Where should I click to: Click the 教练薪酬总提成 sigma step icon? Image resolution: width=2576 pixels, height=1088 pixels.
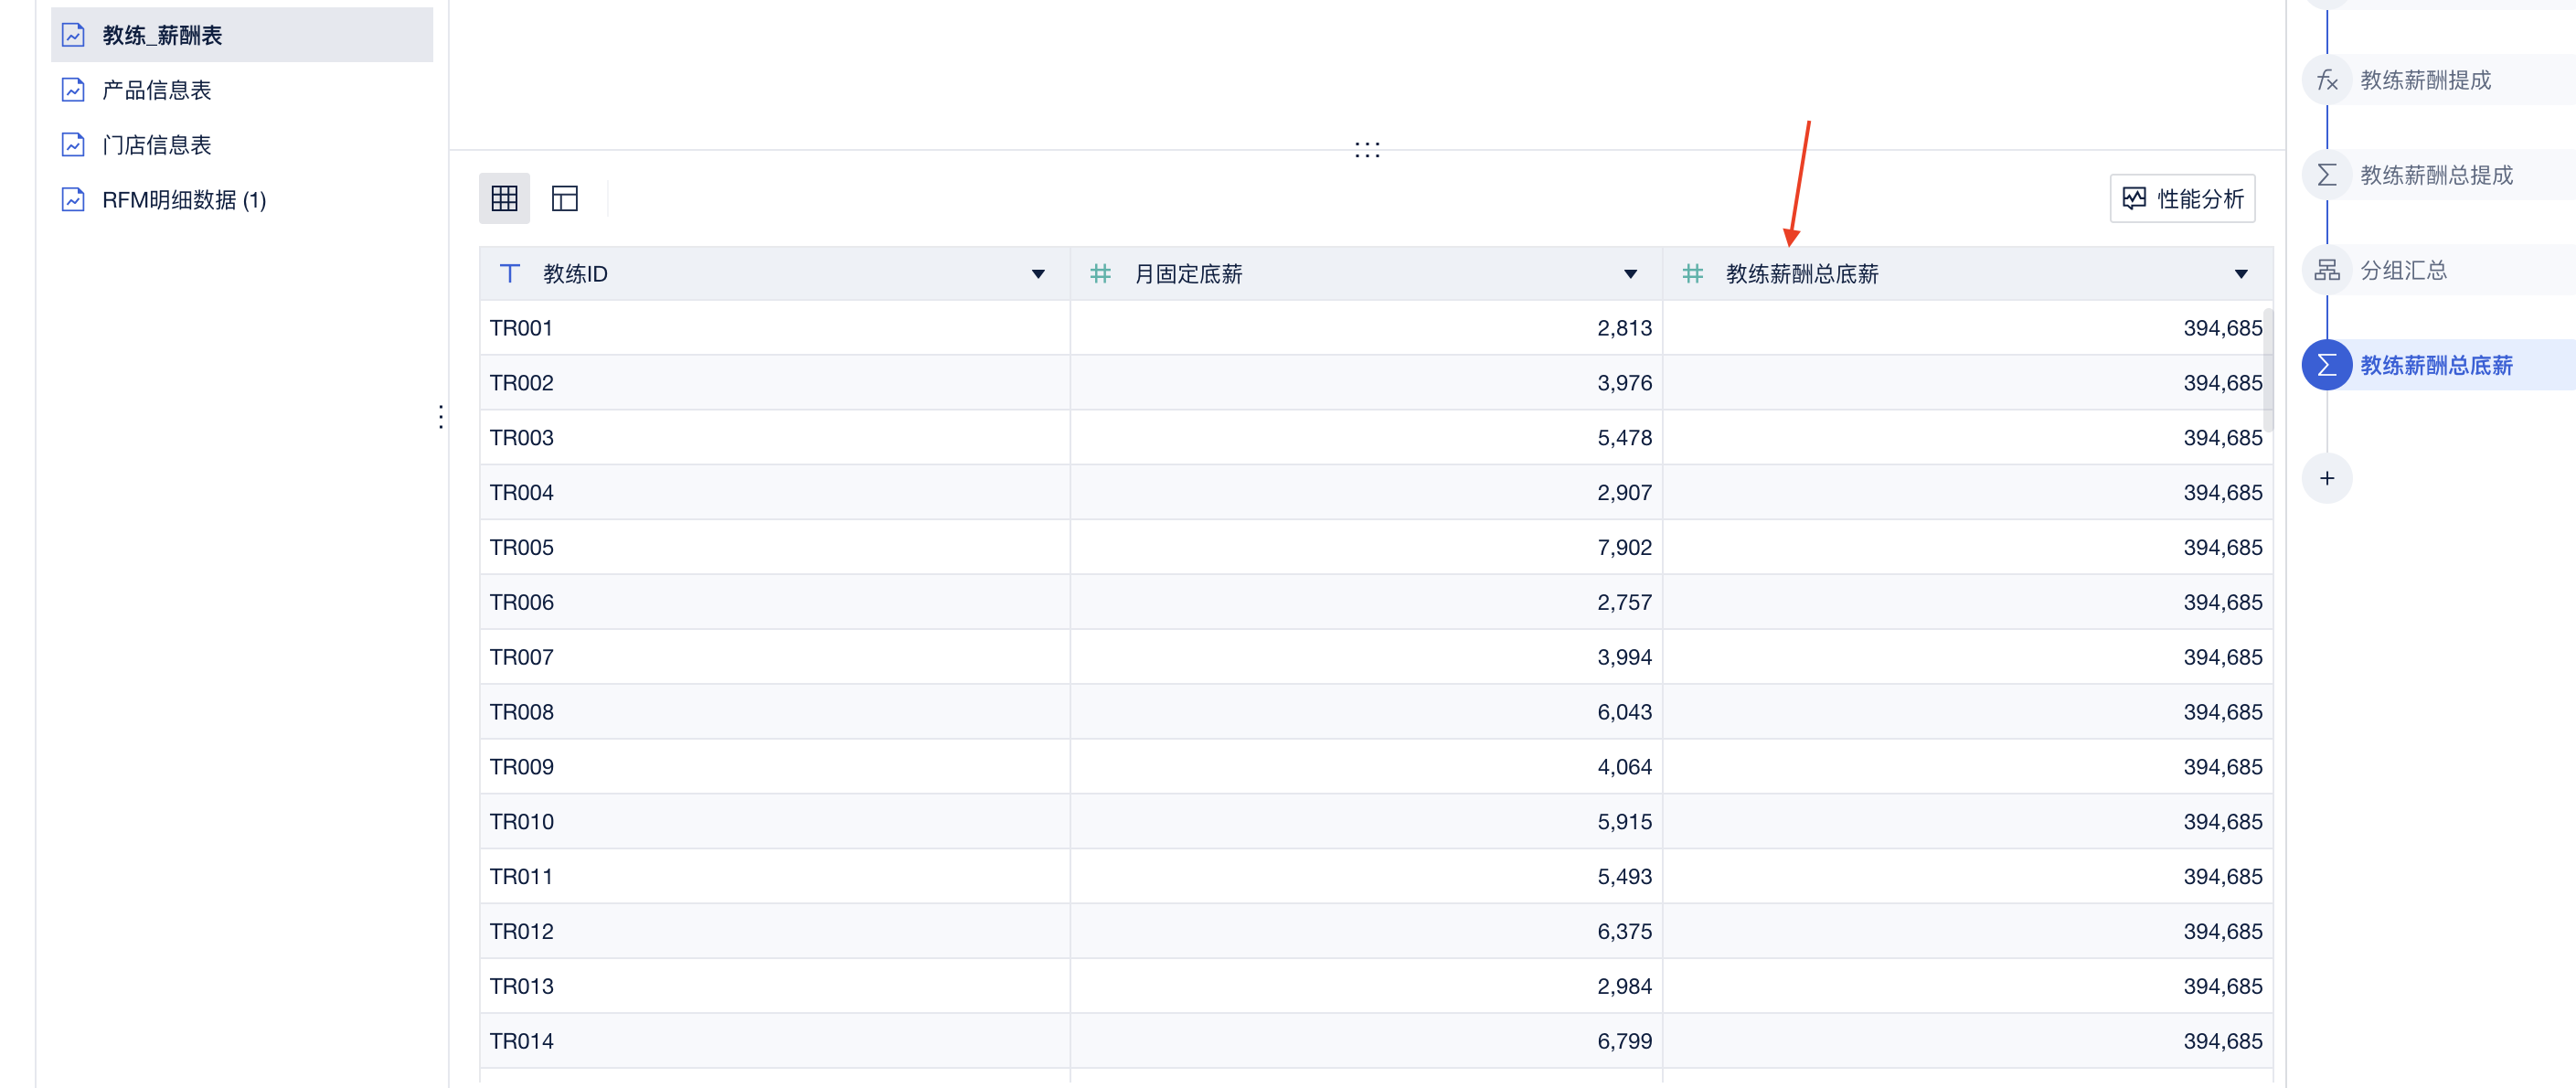point(2326,175)
